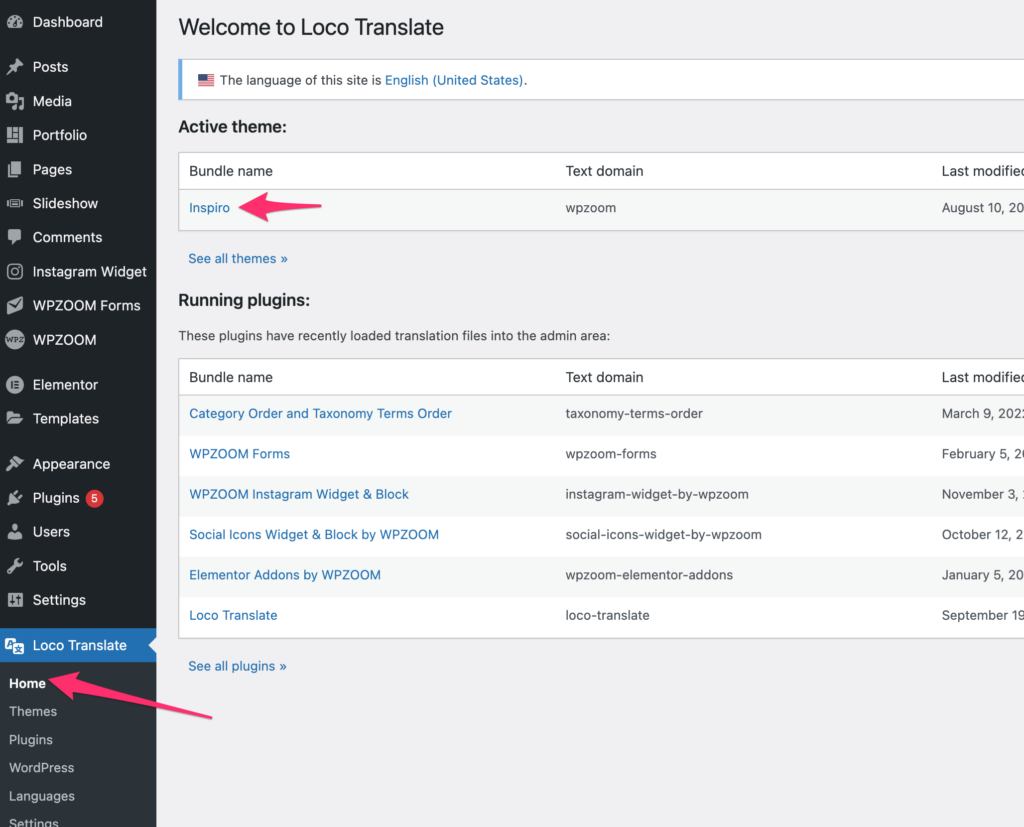Open the Users menu label

click(x=51, y=532)
